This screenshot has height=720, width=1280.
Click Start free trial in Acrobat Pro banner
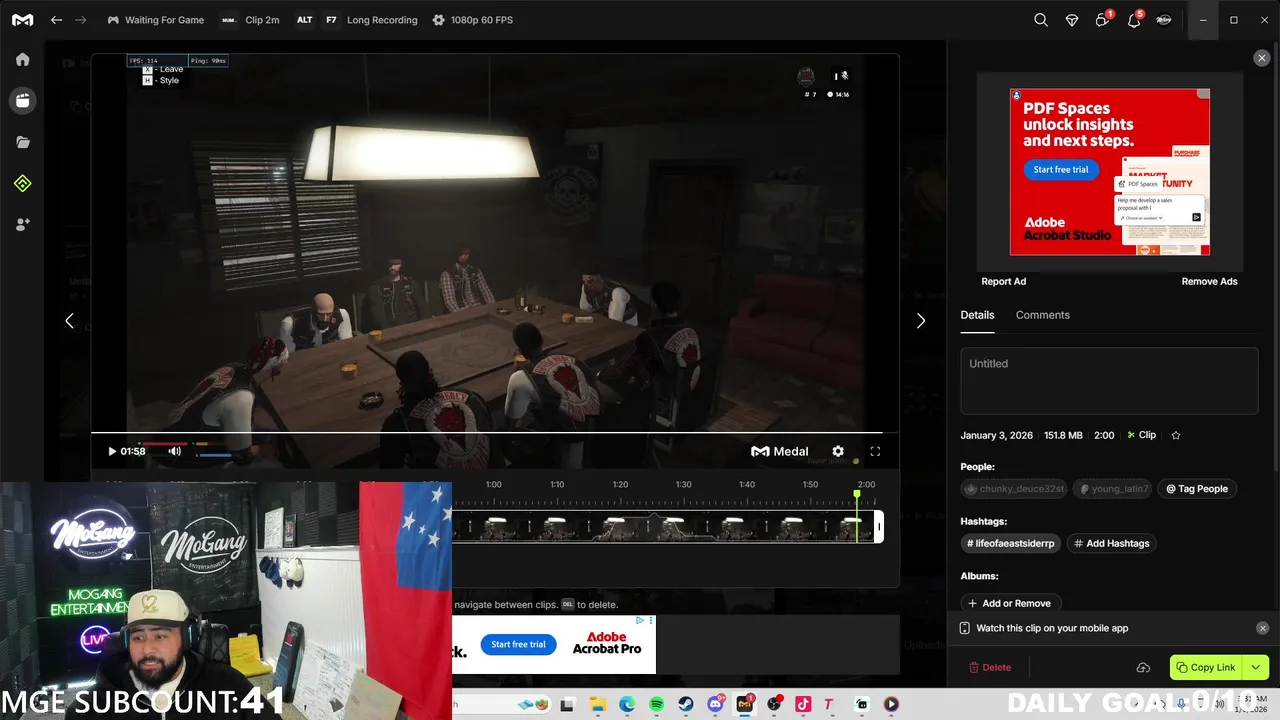[x=518, y=644]
